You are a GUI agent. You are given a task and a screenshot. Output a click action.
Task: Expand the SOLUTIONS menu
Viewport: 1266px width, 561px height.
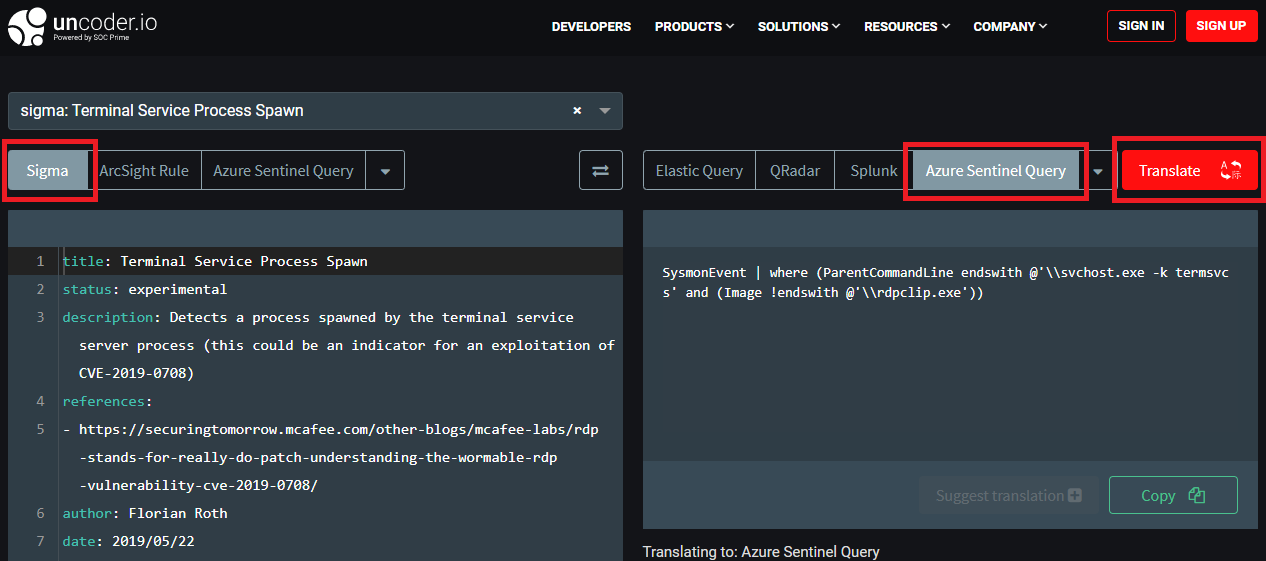(798, 26)
